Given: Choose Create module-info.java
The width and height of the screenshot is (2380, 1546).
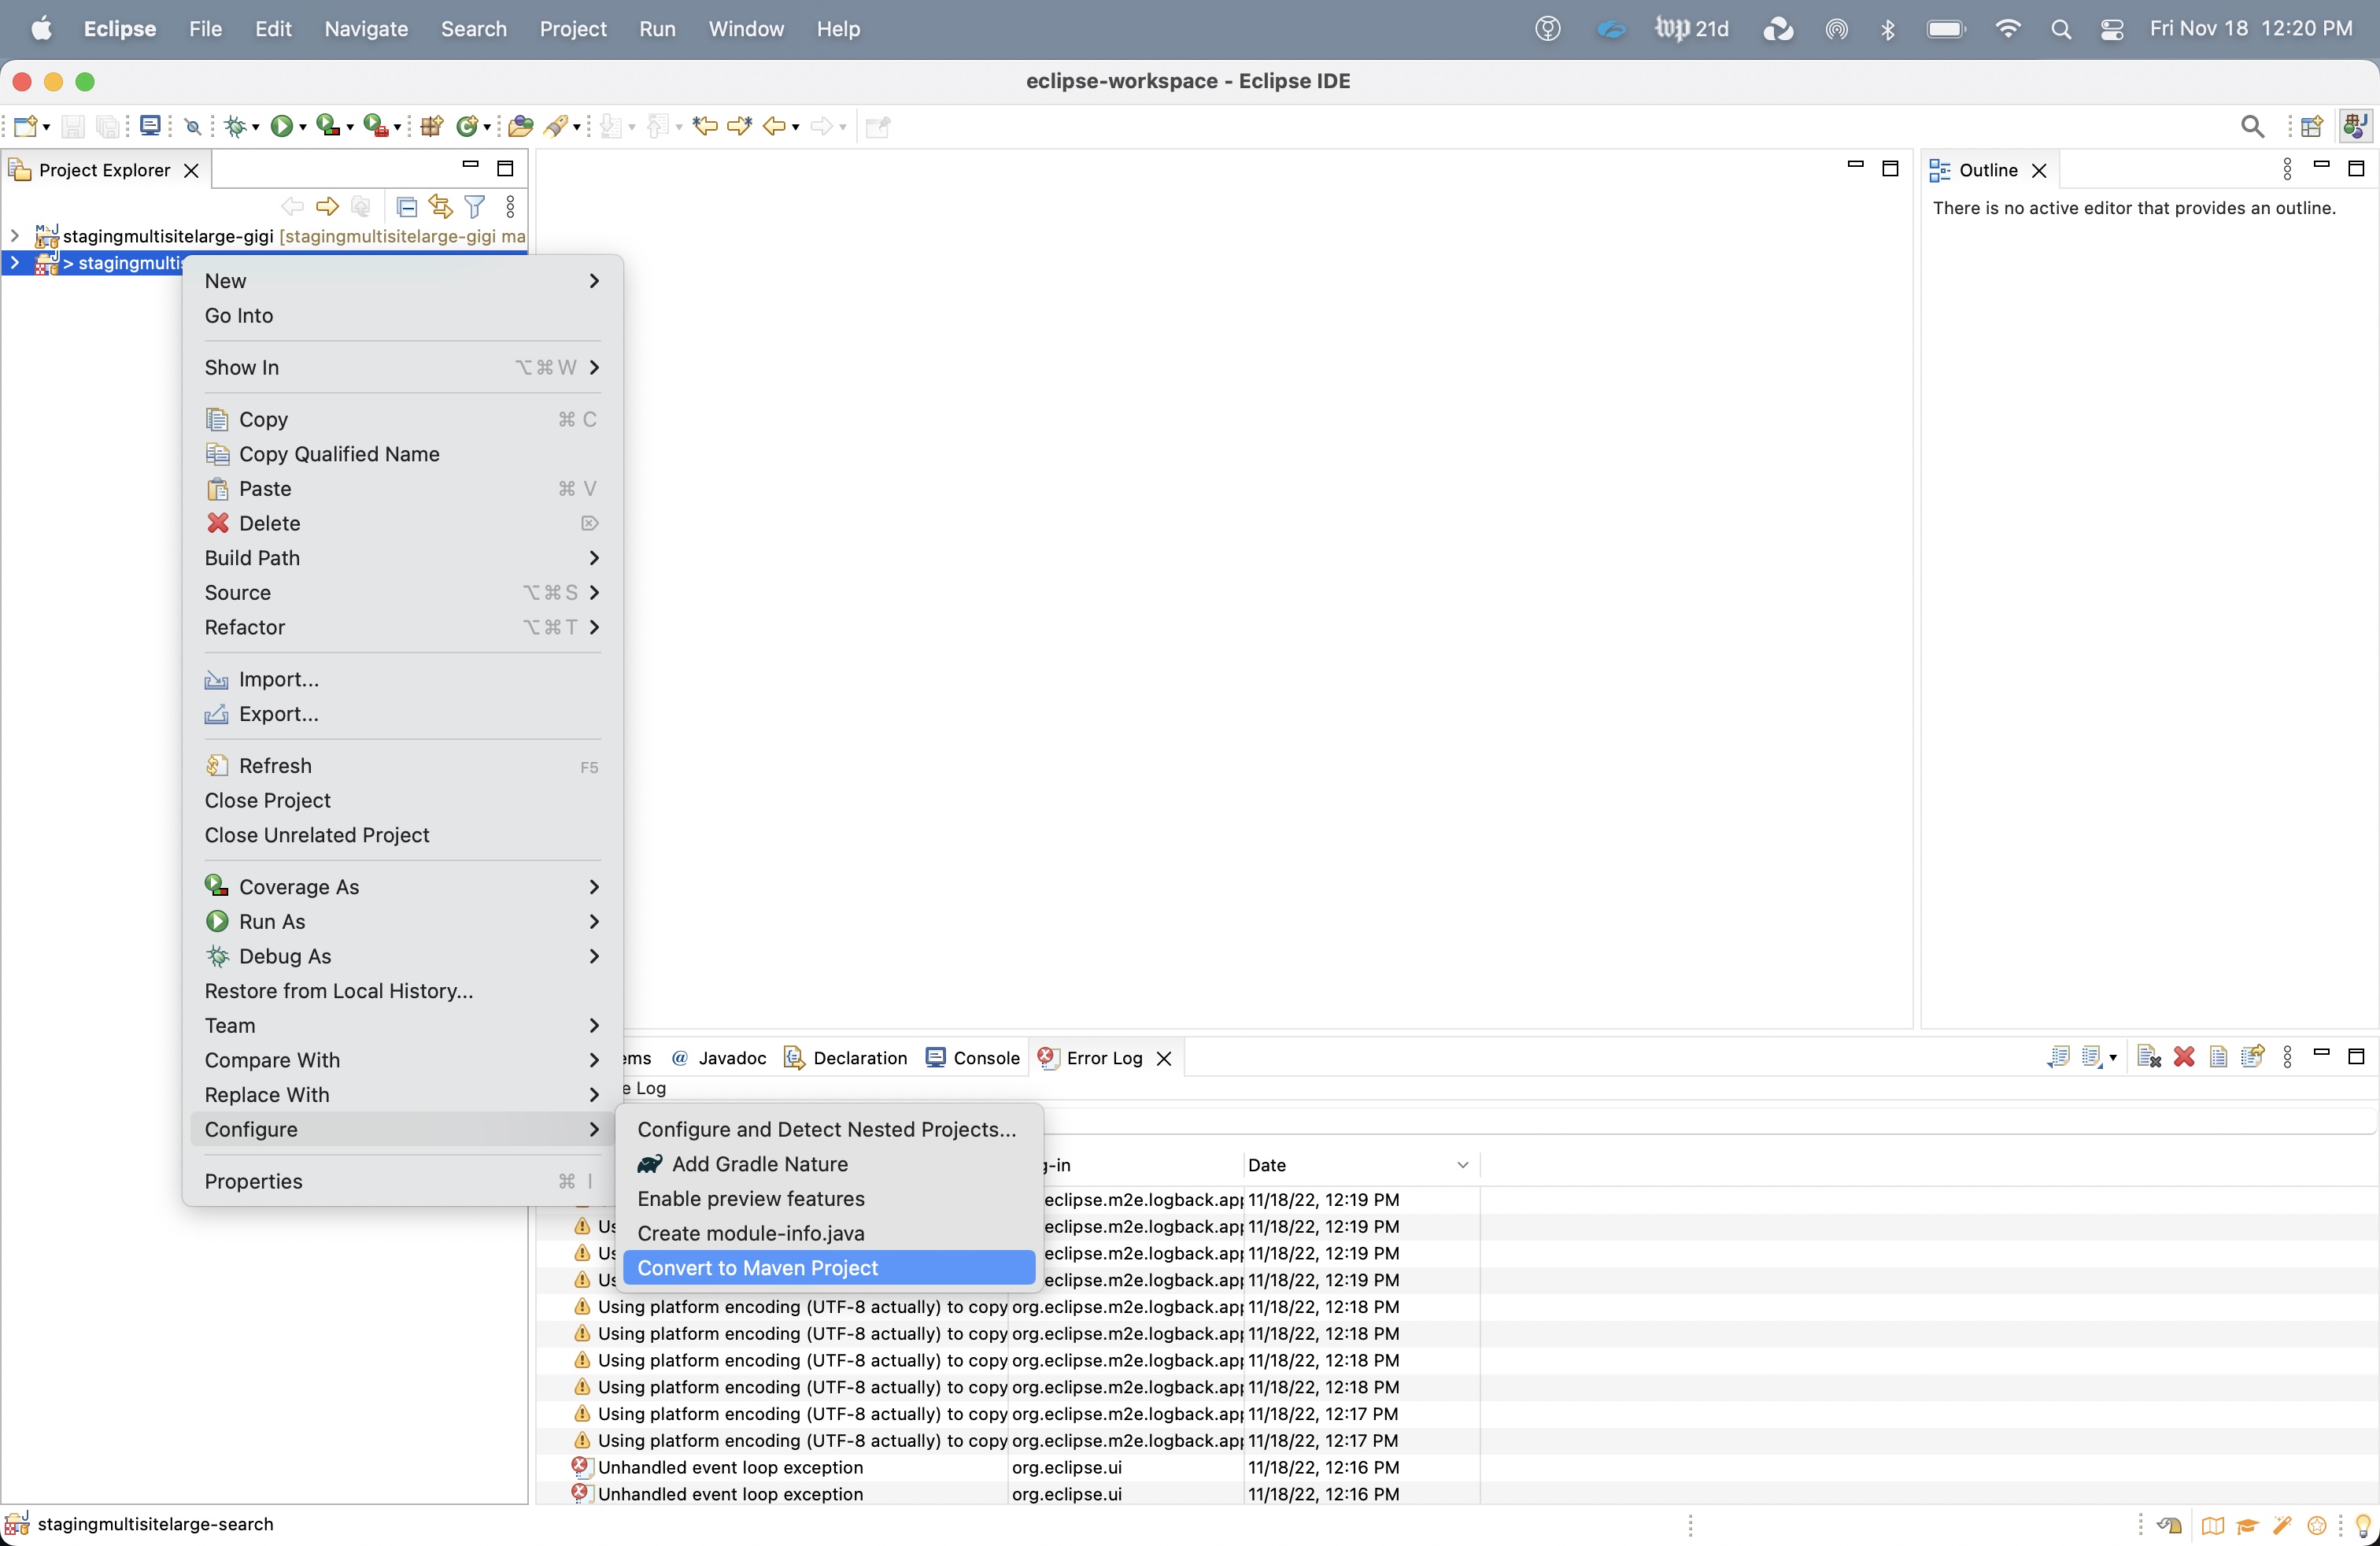Looking at the screenshot, I should click(x=829, y=1233).
